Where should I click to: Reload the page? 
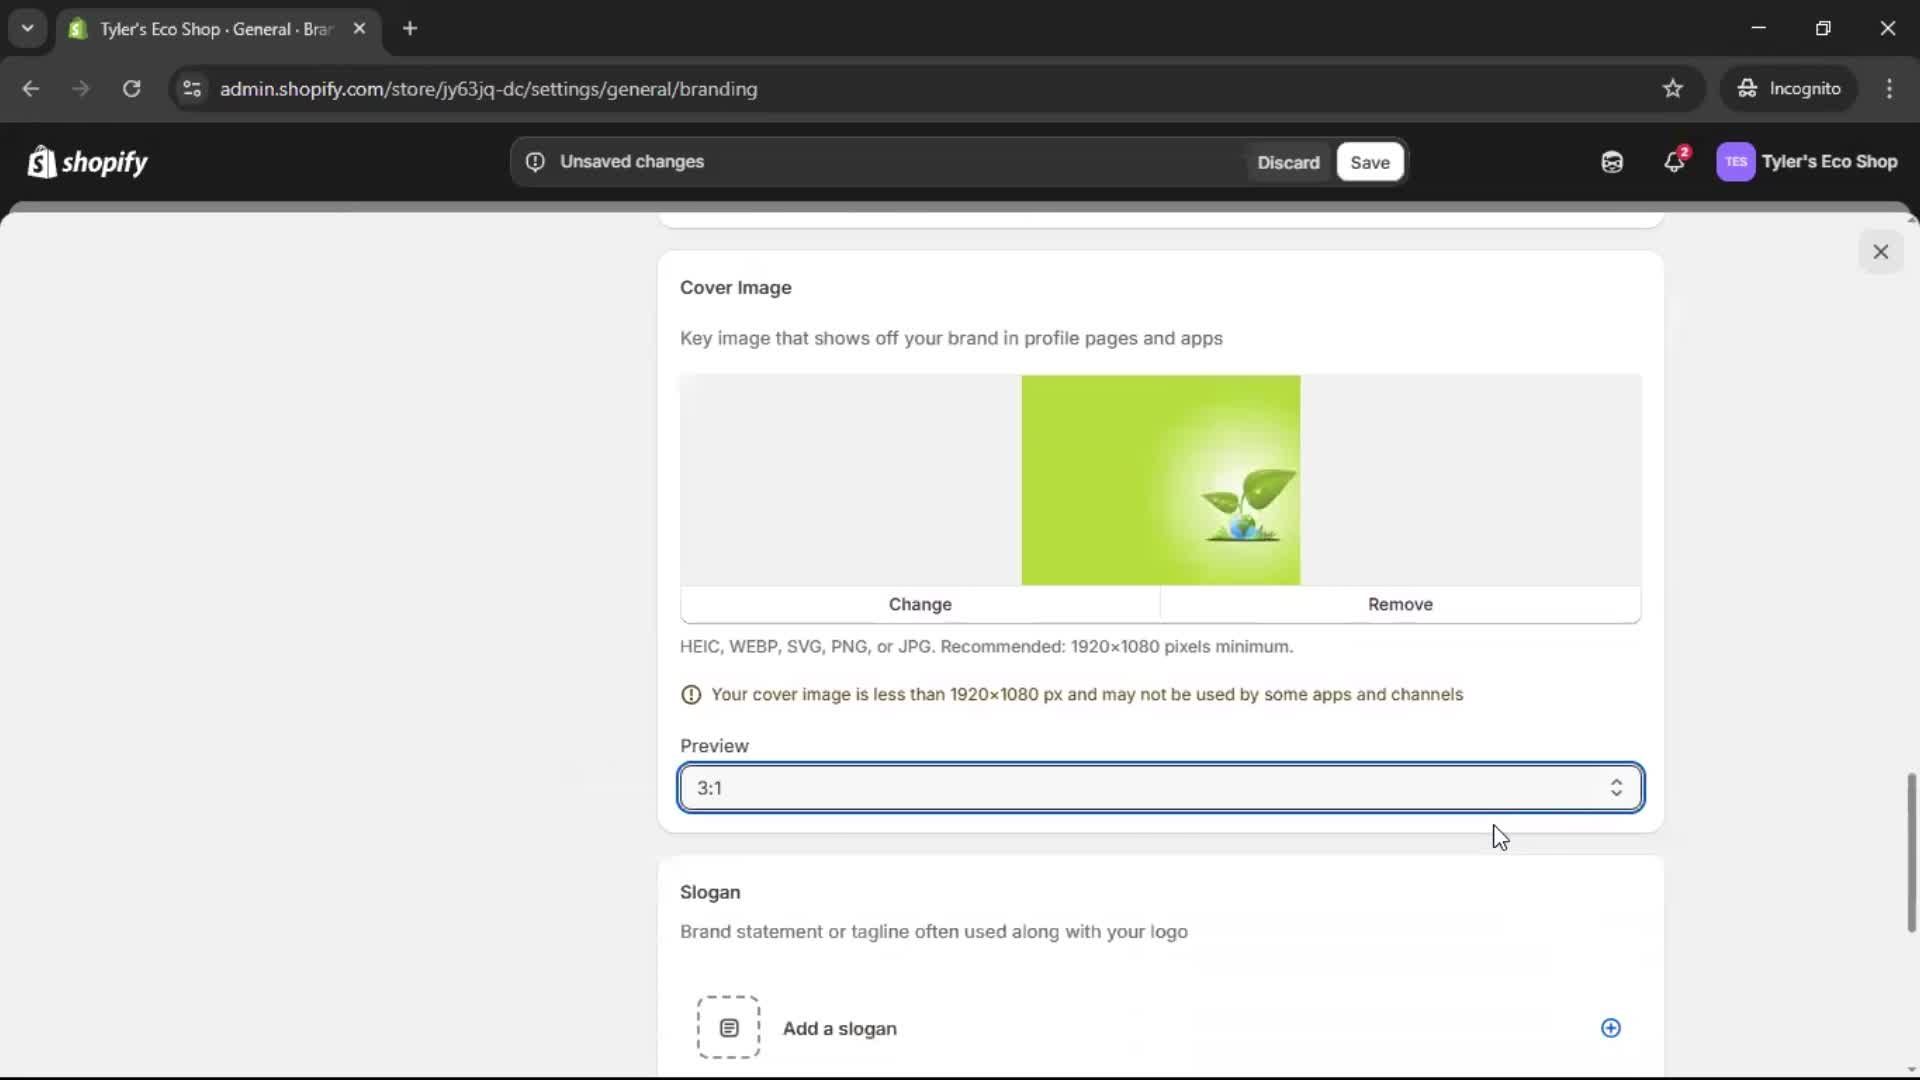131,89
